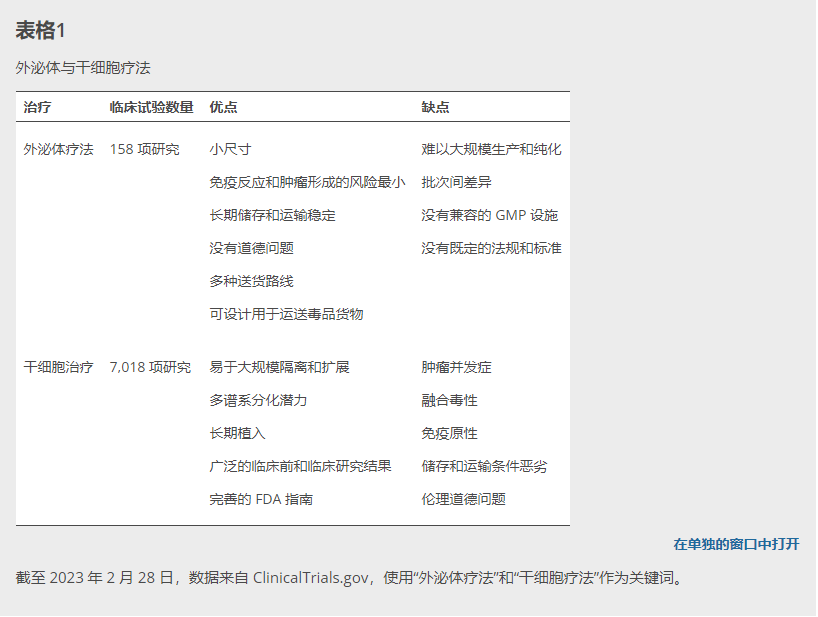Viewport: 818px width, 617px height.
Task: Select the '外泌体疗法' row label
Action: click(58, 149)
